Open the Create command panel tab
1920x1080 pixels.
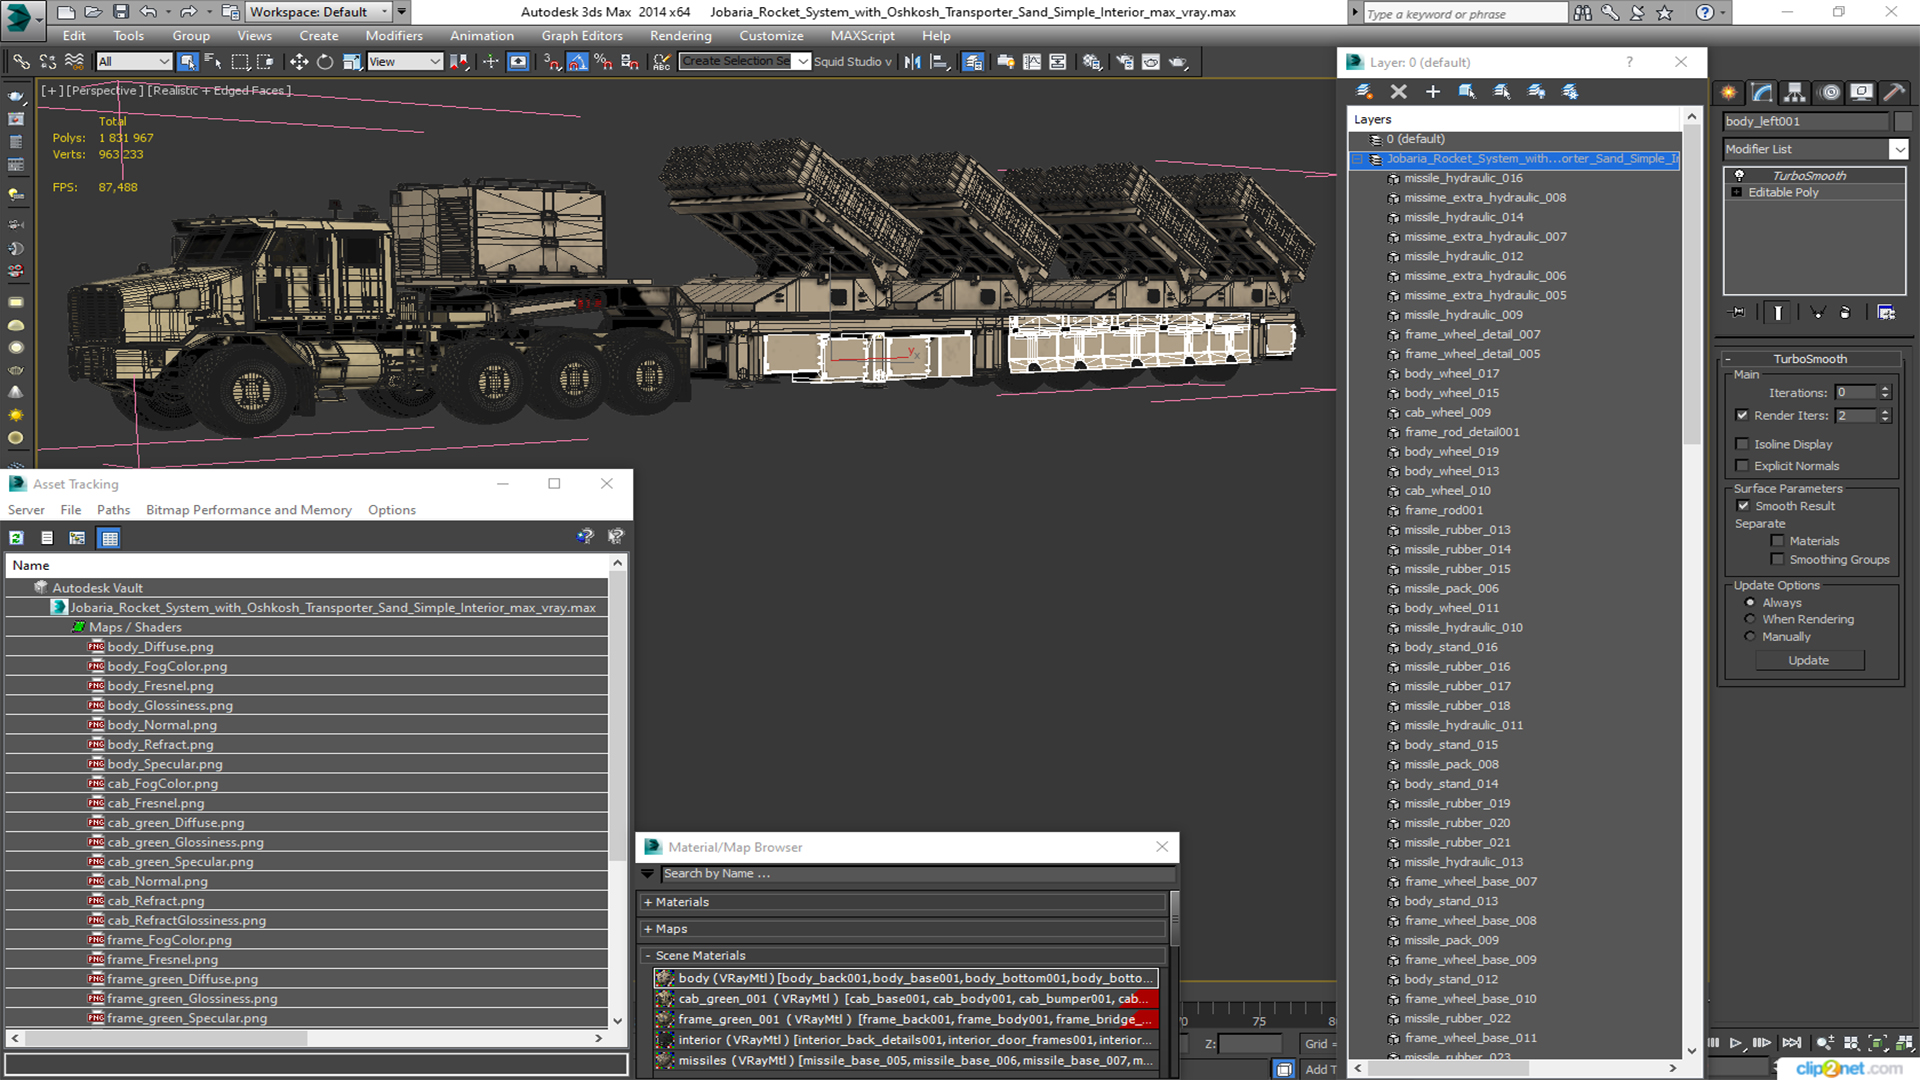(x=1729, y=92)
